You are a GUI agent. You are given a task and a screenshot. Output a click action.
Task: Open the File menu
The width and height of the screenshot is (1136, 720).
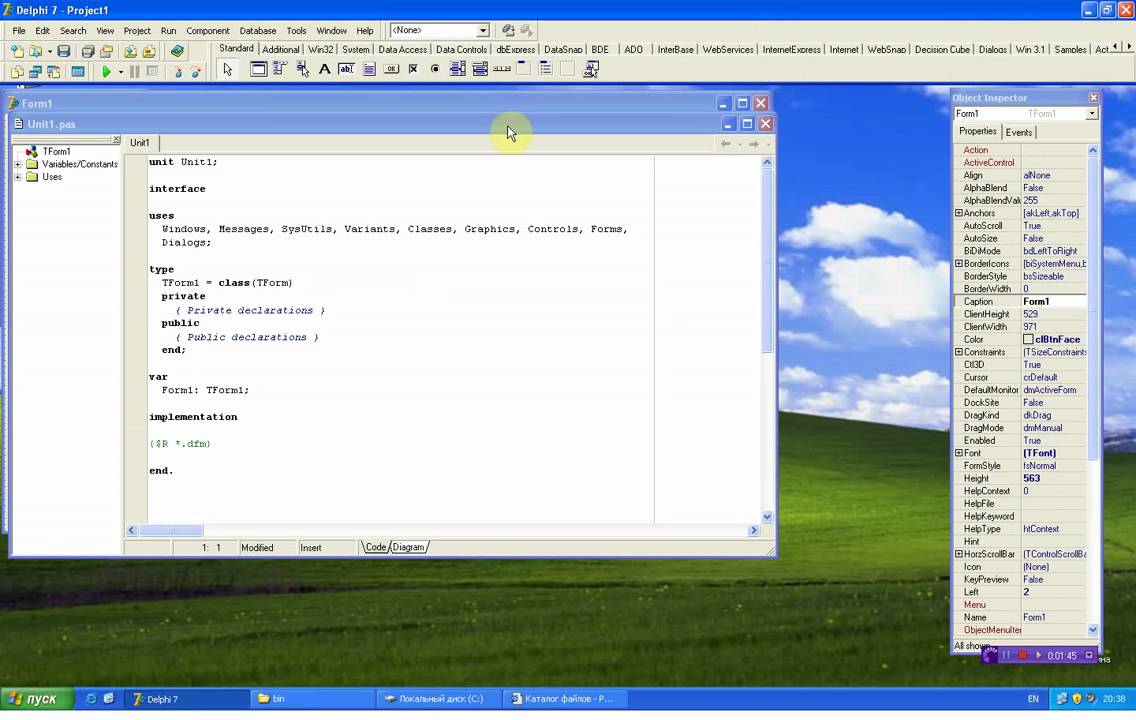point(19,30)
